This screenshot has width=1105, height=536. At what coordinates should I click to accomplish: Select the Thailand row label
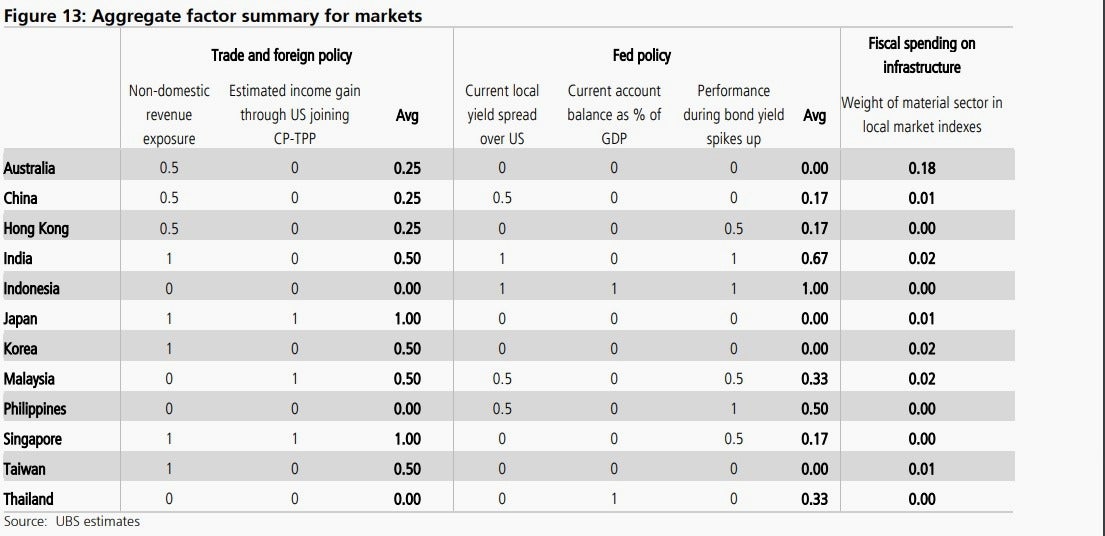pyautogui.click(x=28, y=499)
